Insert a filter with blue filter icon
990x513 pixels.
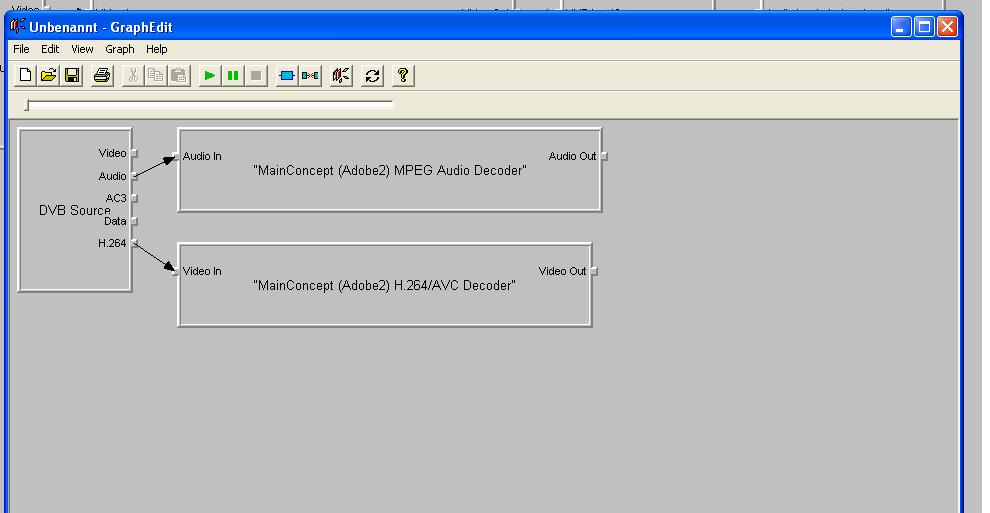pos(287,76)
